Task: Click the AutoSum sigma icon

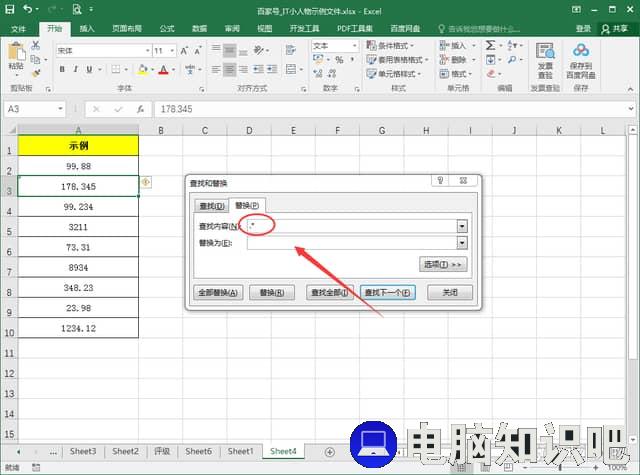Action: point(491,45)
